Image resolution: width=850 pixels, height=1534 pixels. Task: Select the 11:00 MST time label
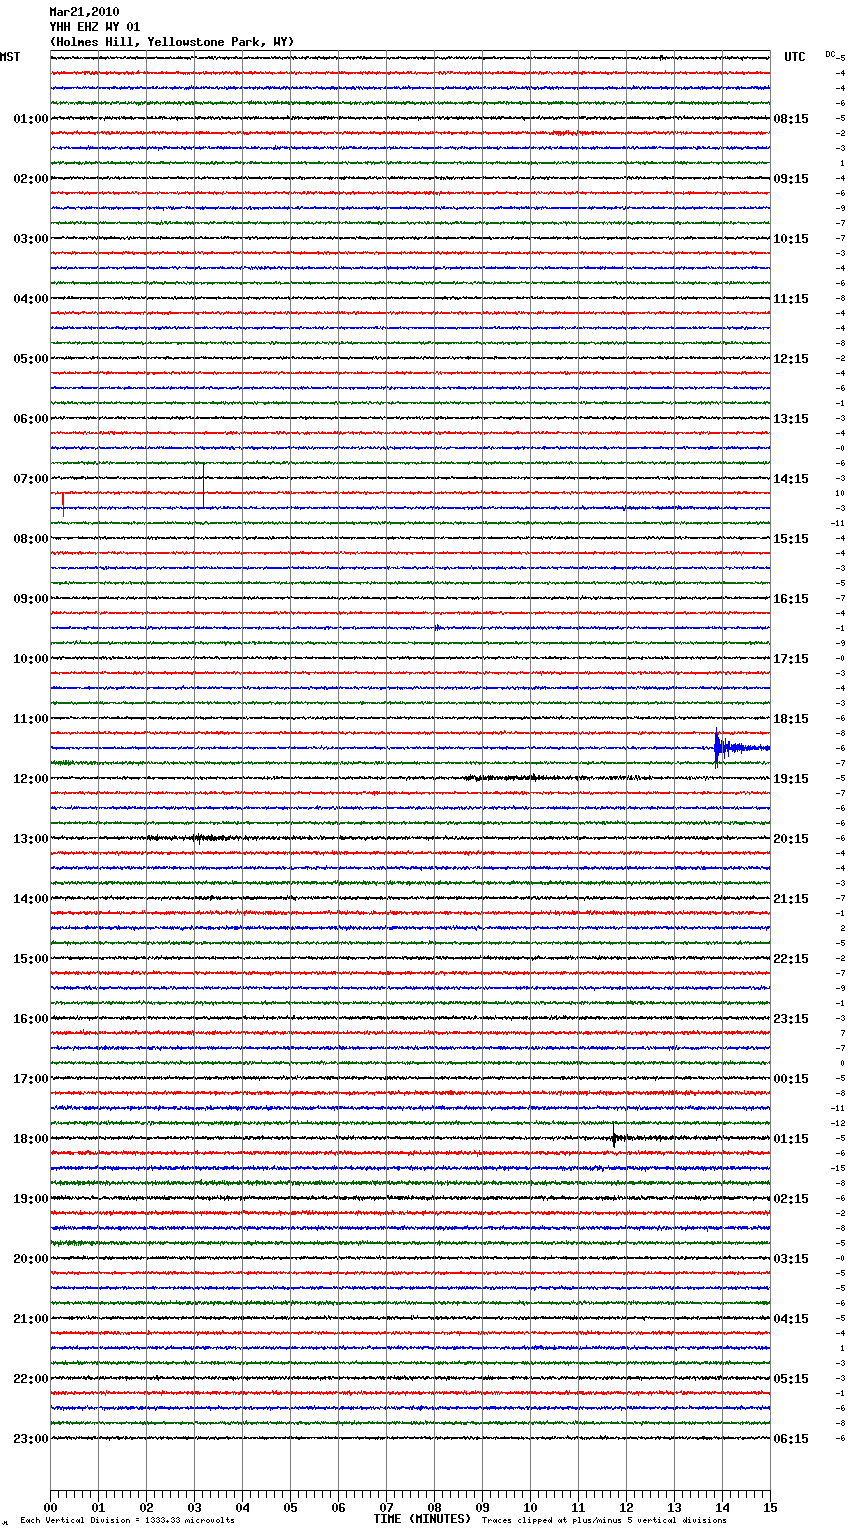click(31, 719)
